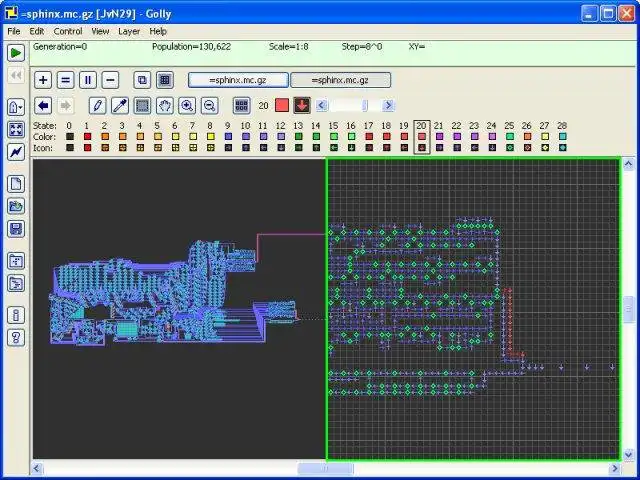
Task: Click the Save pattern floppy icon
Action: click(x=16, y=229)
